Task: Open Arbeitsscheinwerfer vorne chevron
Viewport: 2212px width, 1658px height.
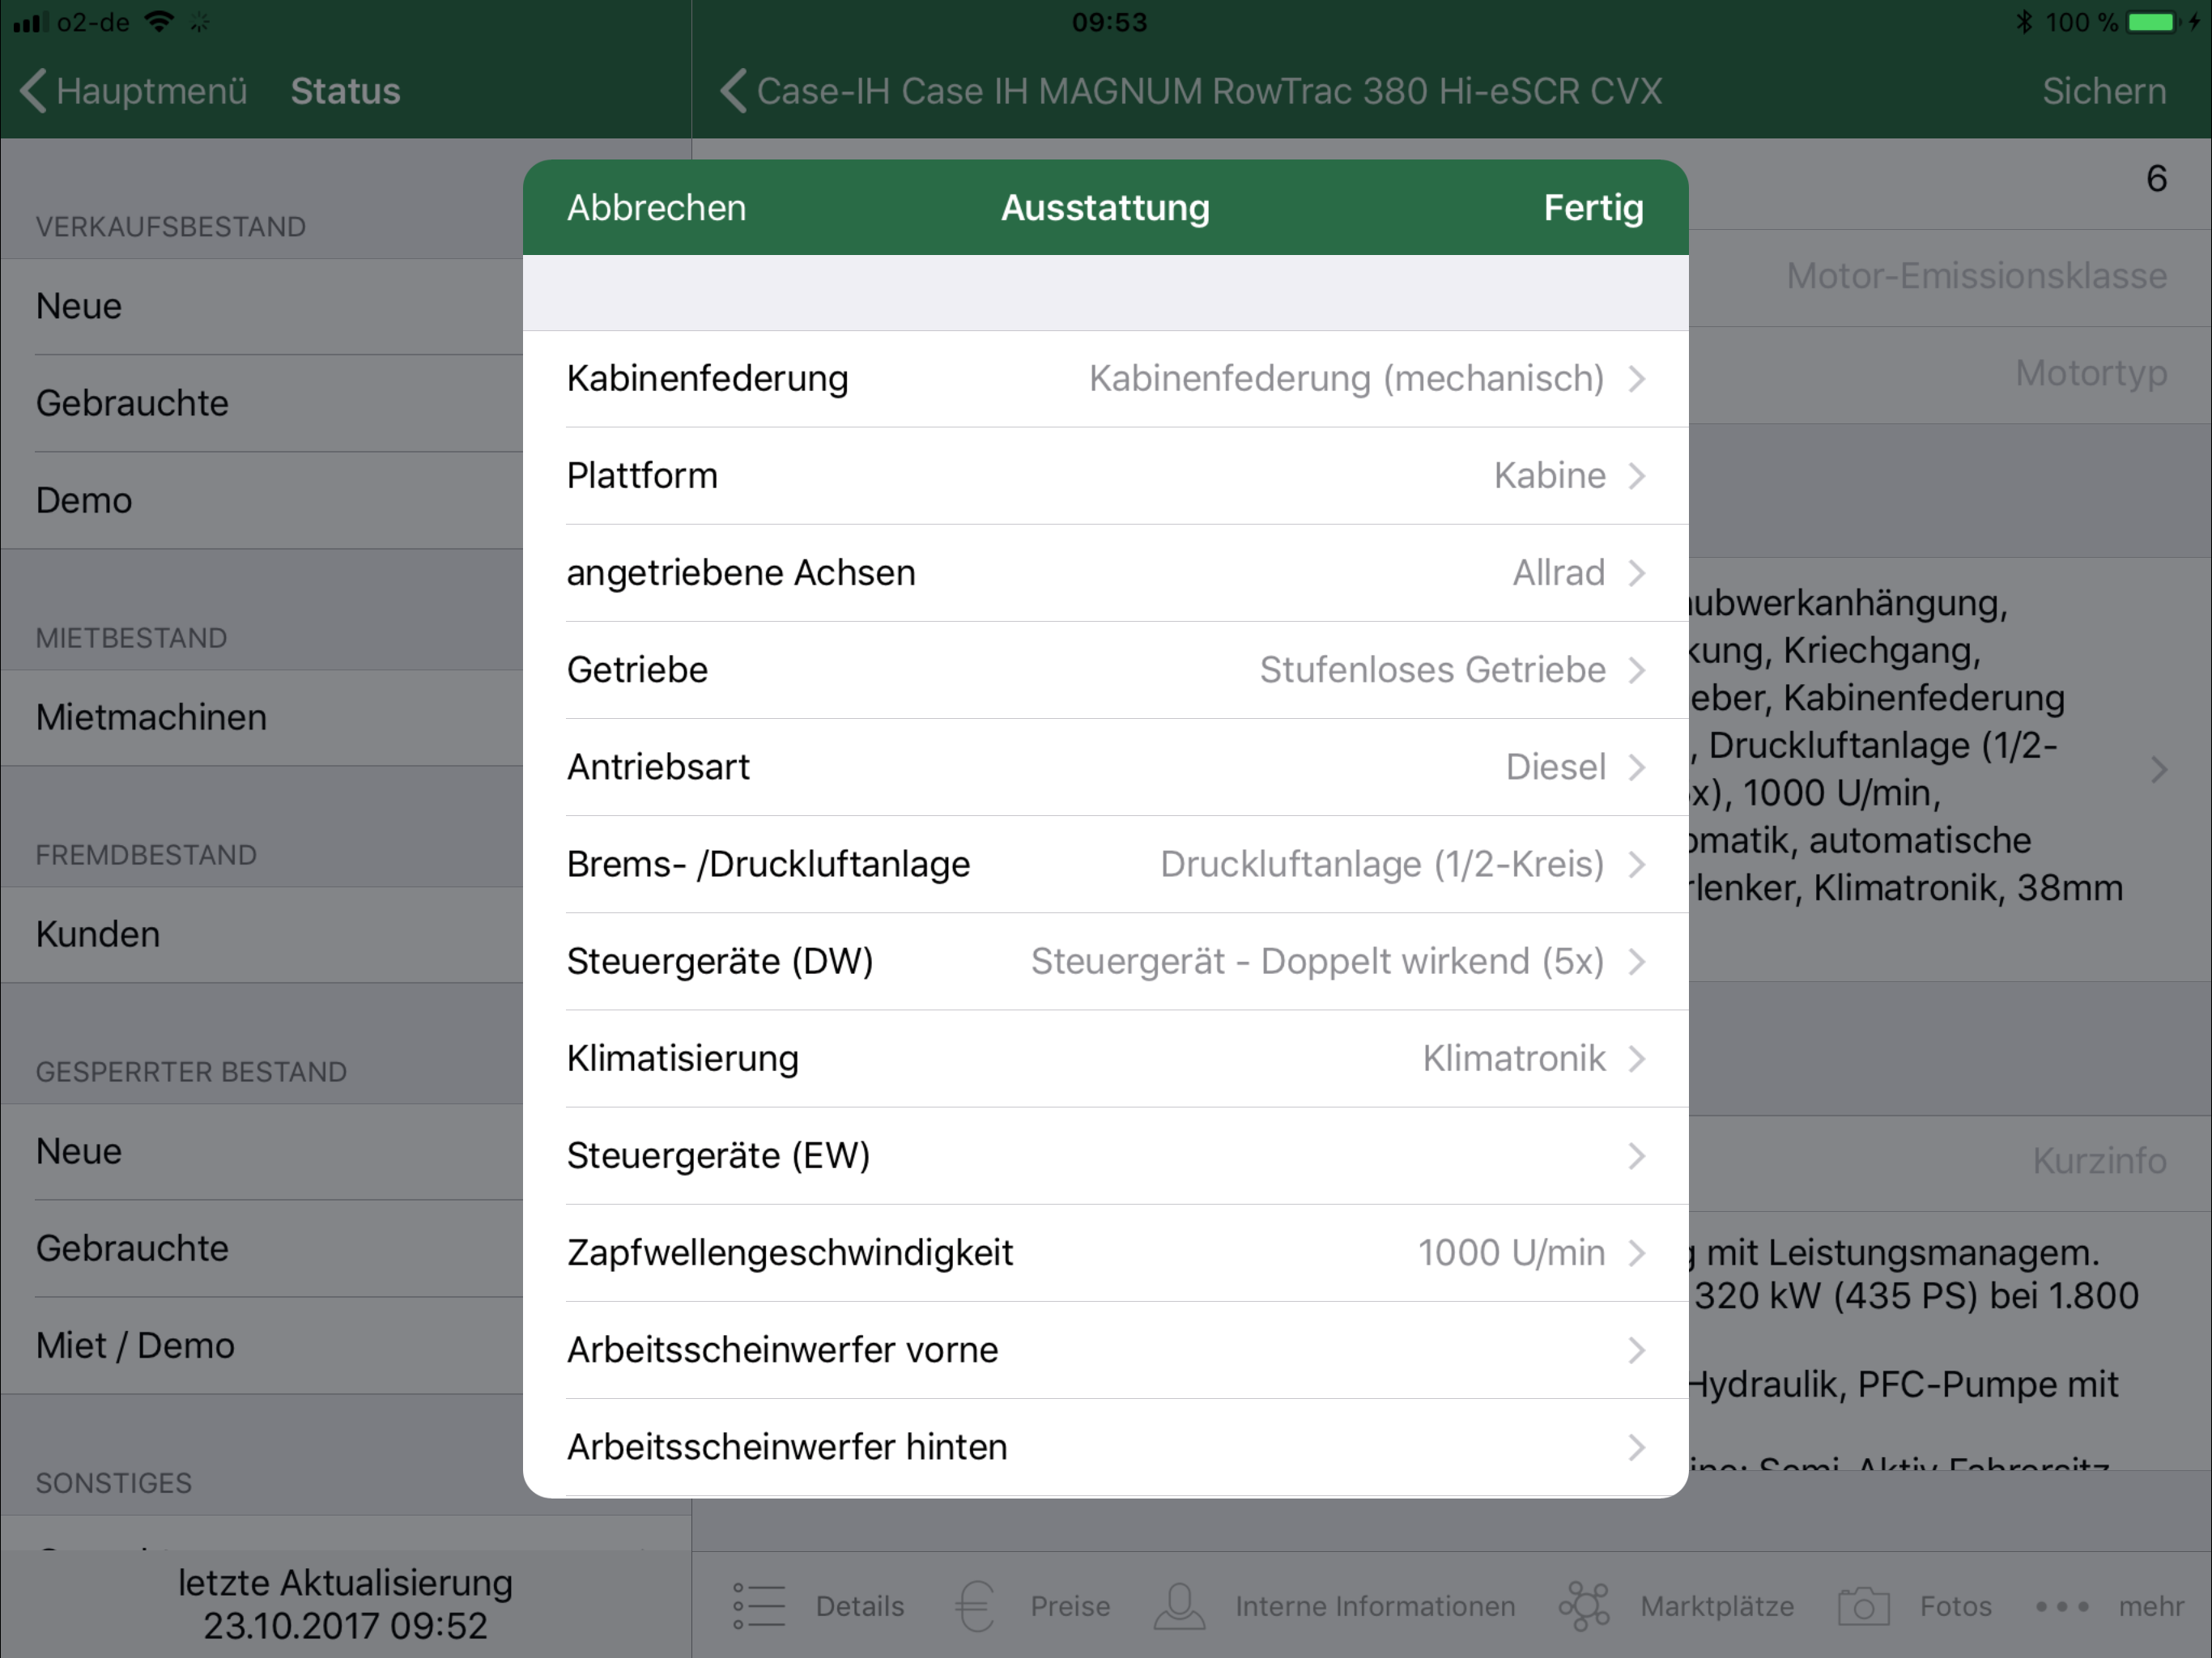Action: pos(1637,1350)
